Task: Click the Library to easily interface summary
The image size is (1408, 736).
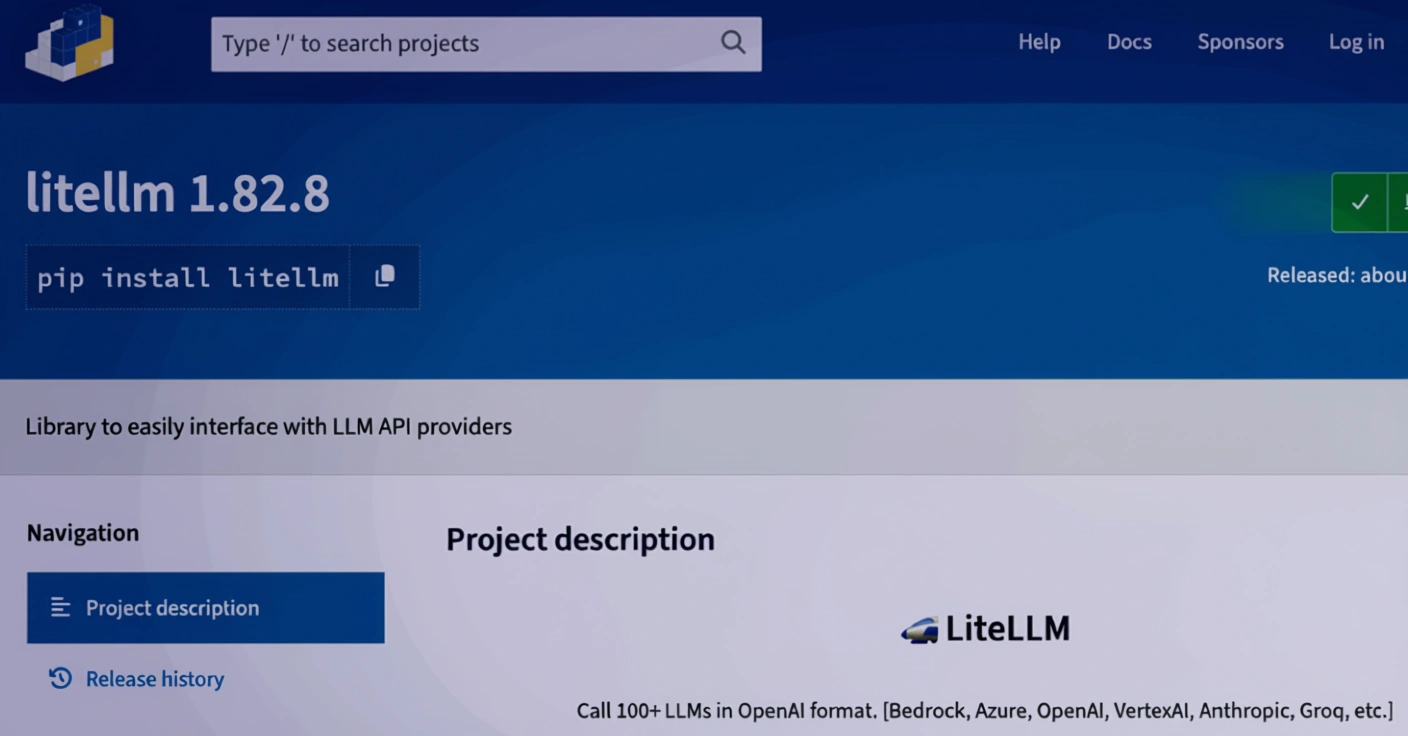Action: pyautogui.click(x=268, y=427)
